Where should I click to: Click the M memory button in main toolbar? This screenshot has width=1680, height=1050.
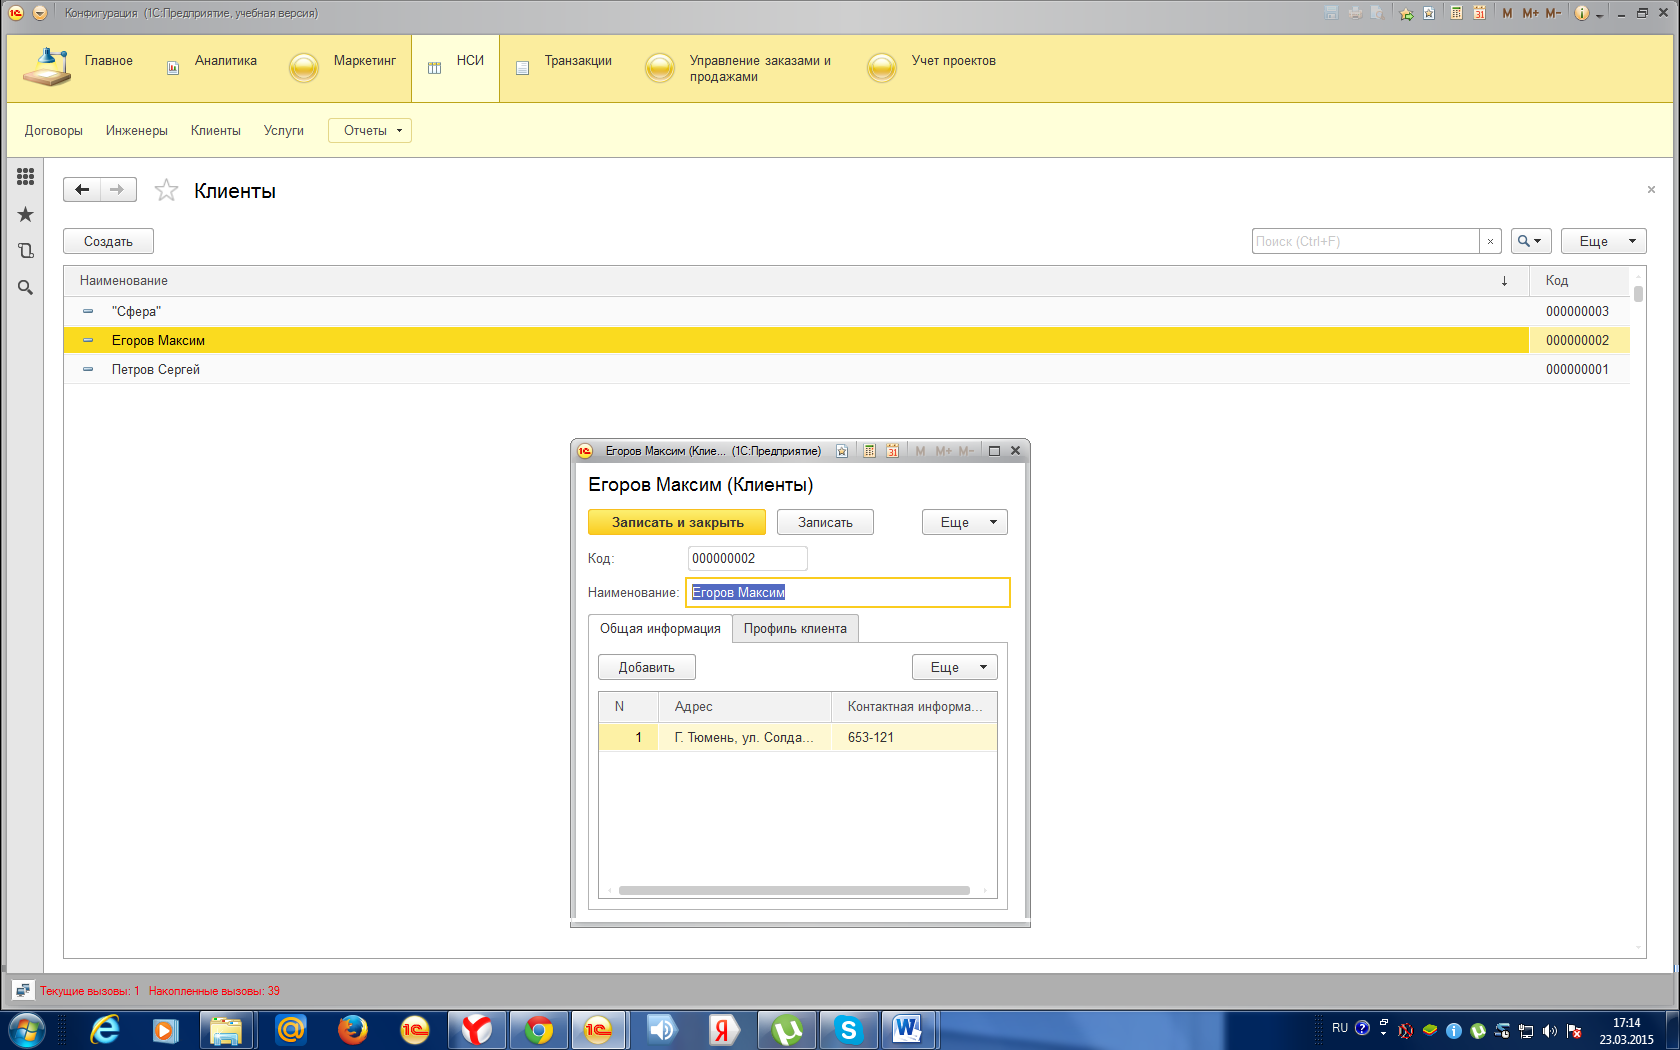click(1507, 13)
